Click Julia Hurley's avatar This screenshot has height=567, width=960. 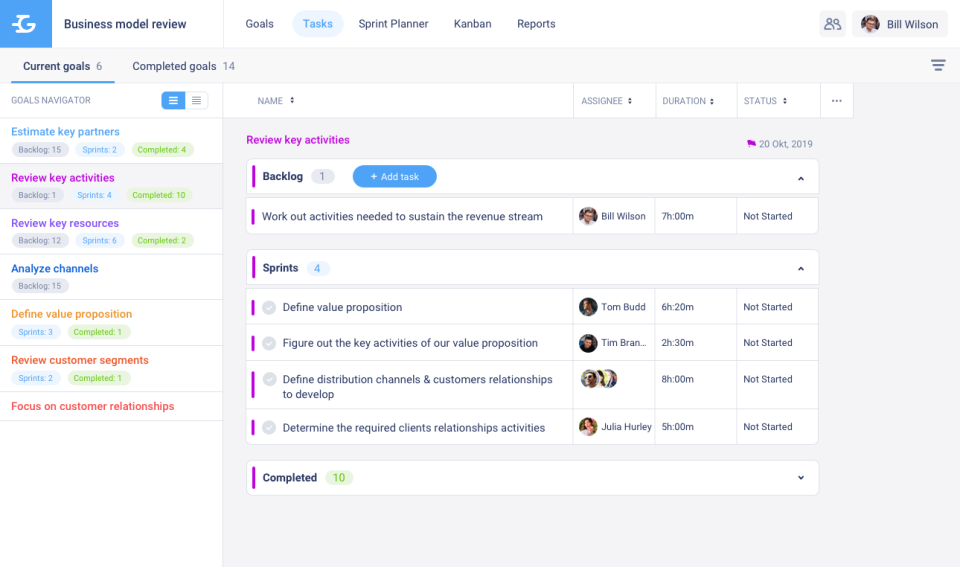[588, 427]
